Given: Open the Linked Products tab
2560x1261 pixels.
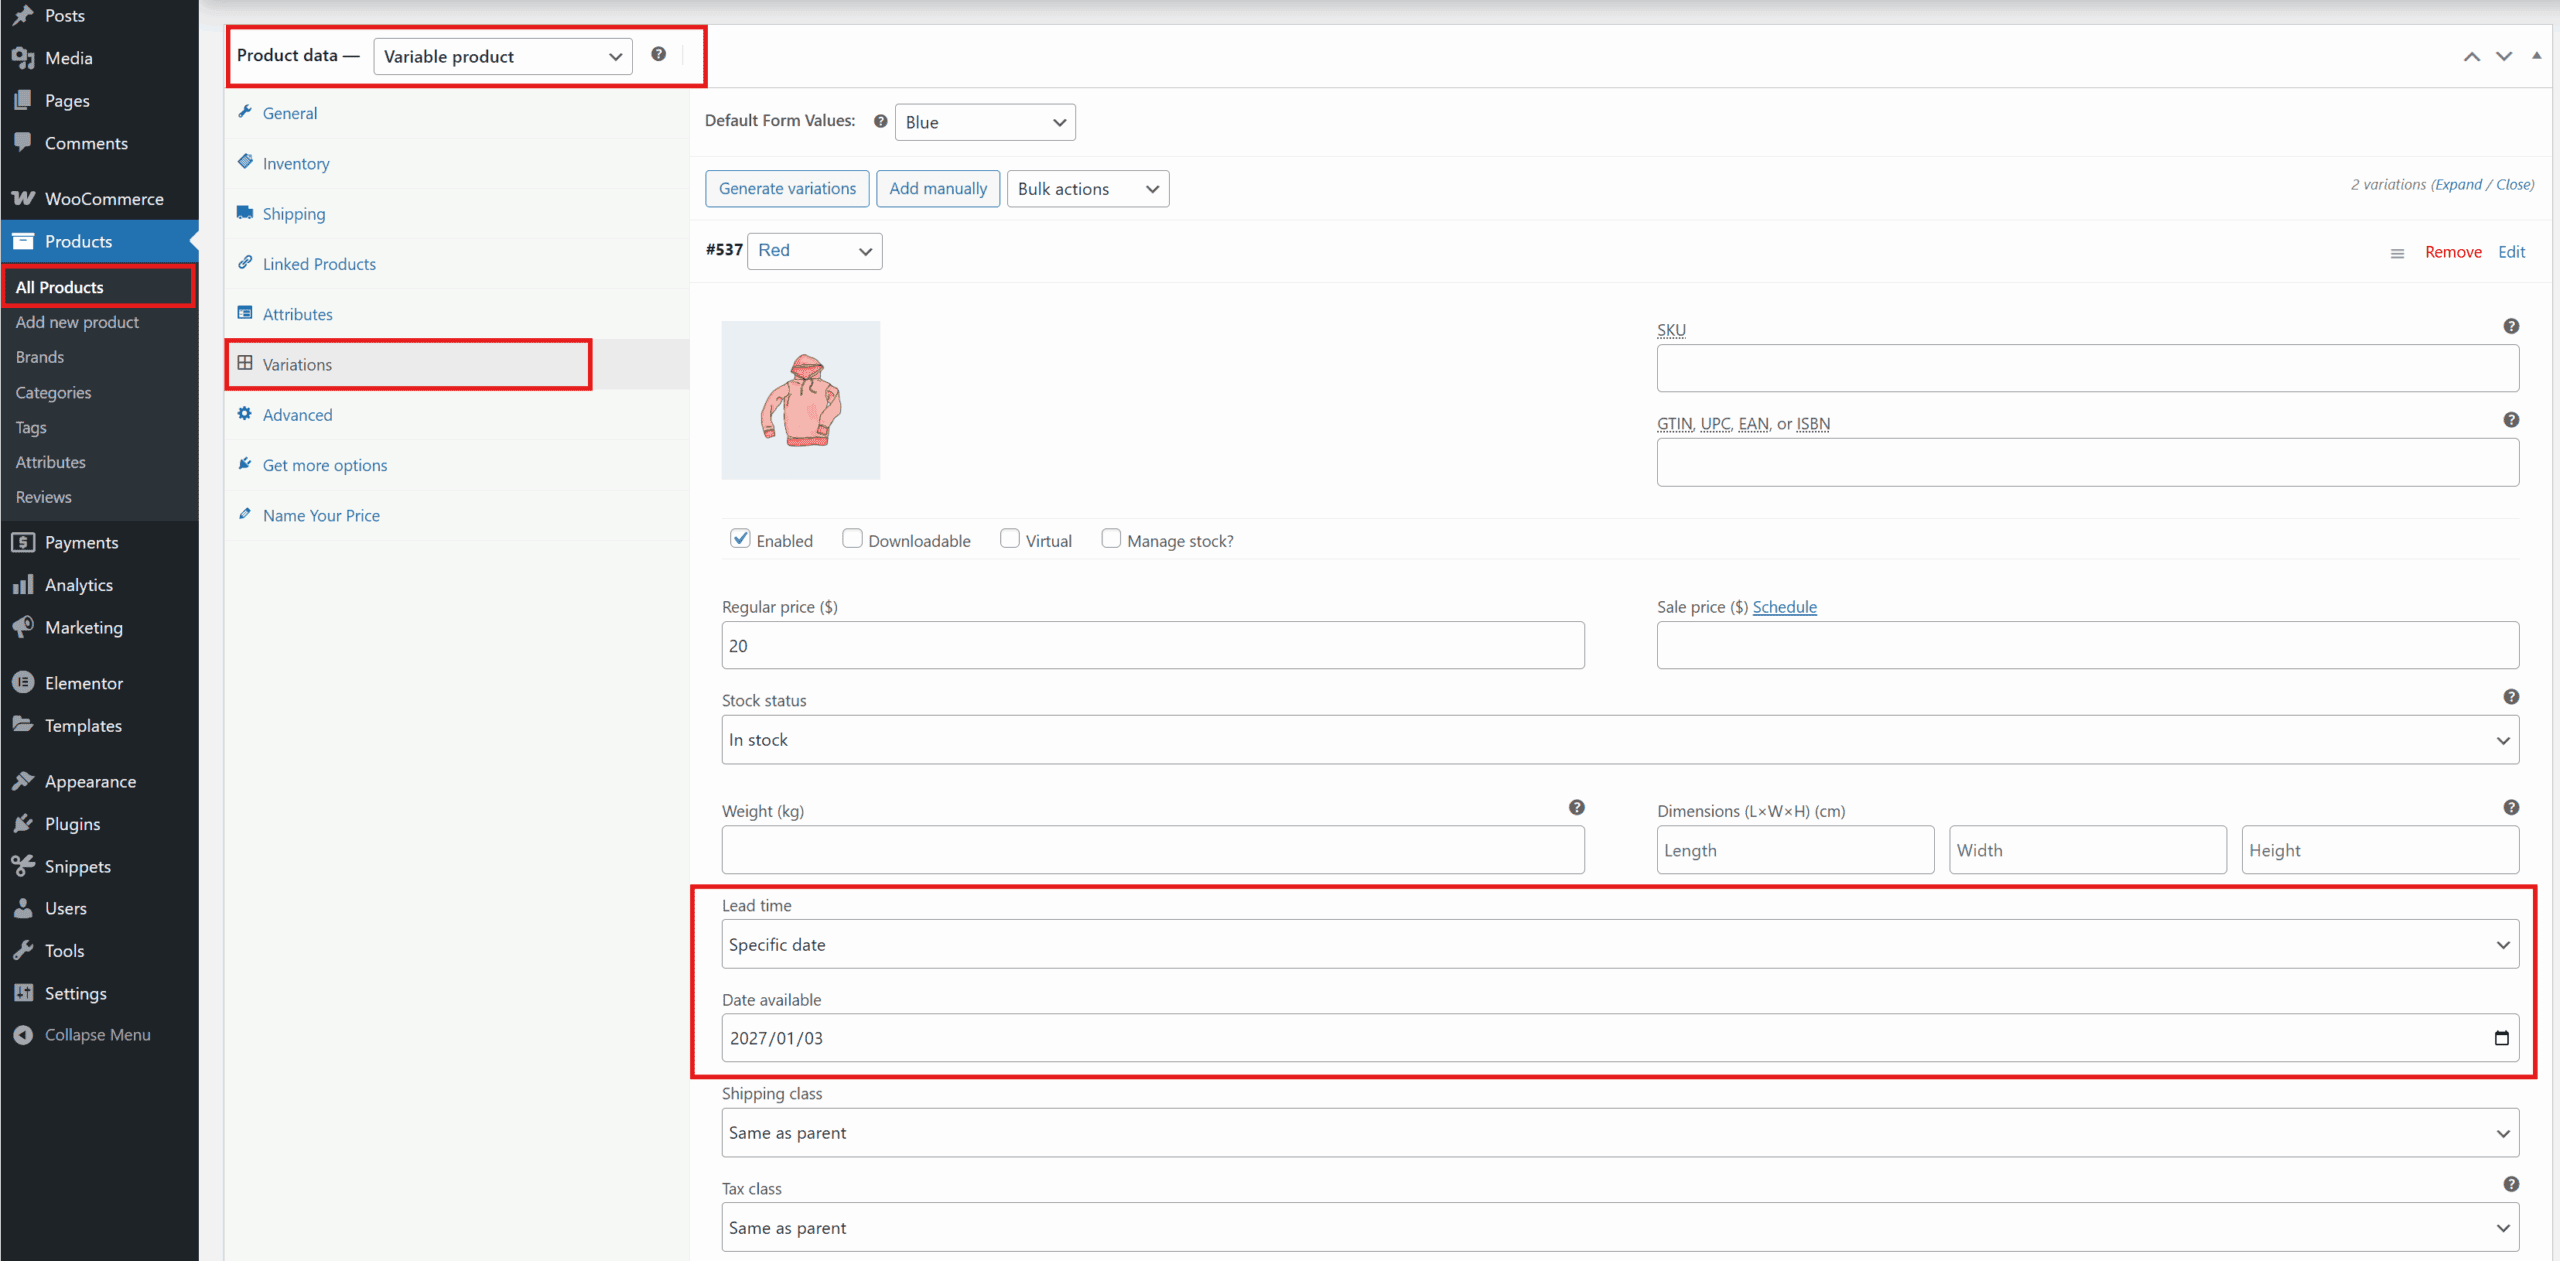Looking at the screenshot, I should pyautogui.click(x=457, y=263).
